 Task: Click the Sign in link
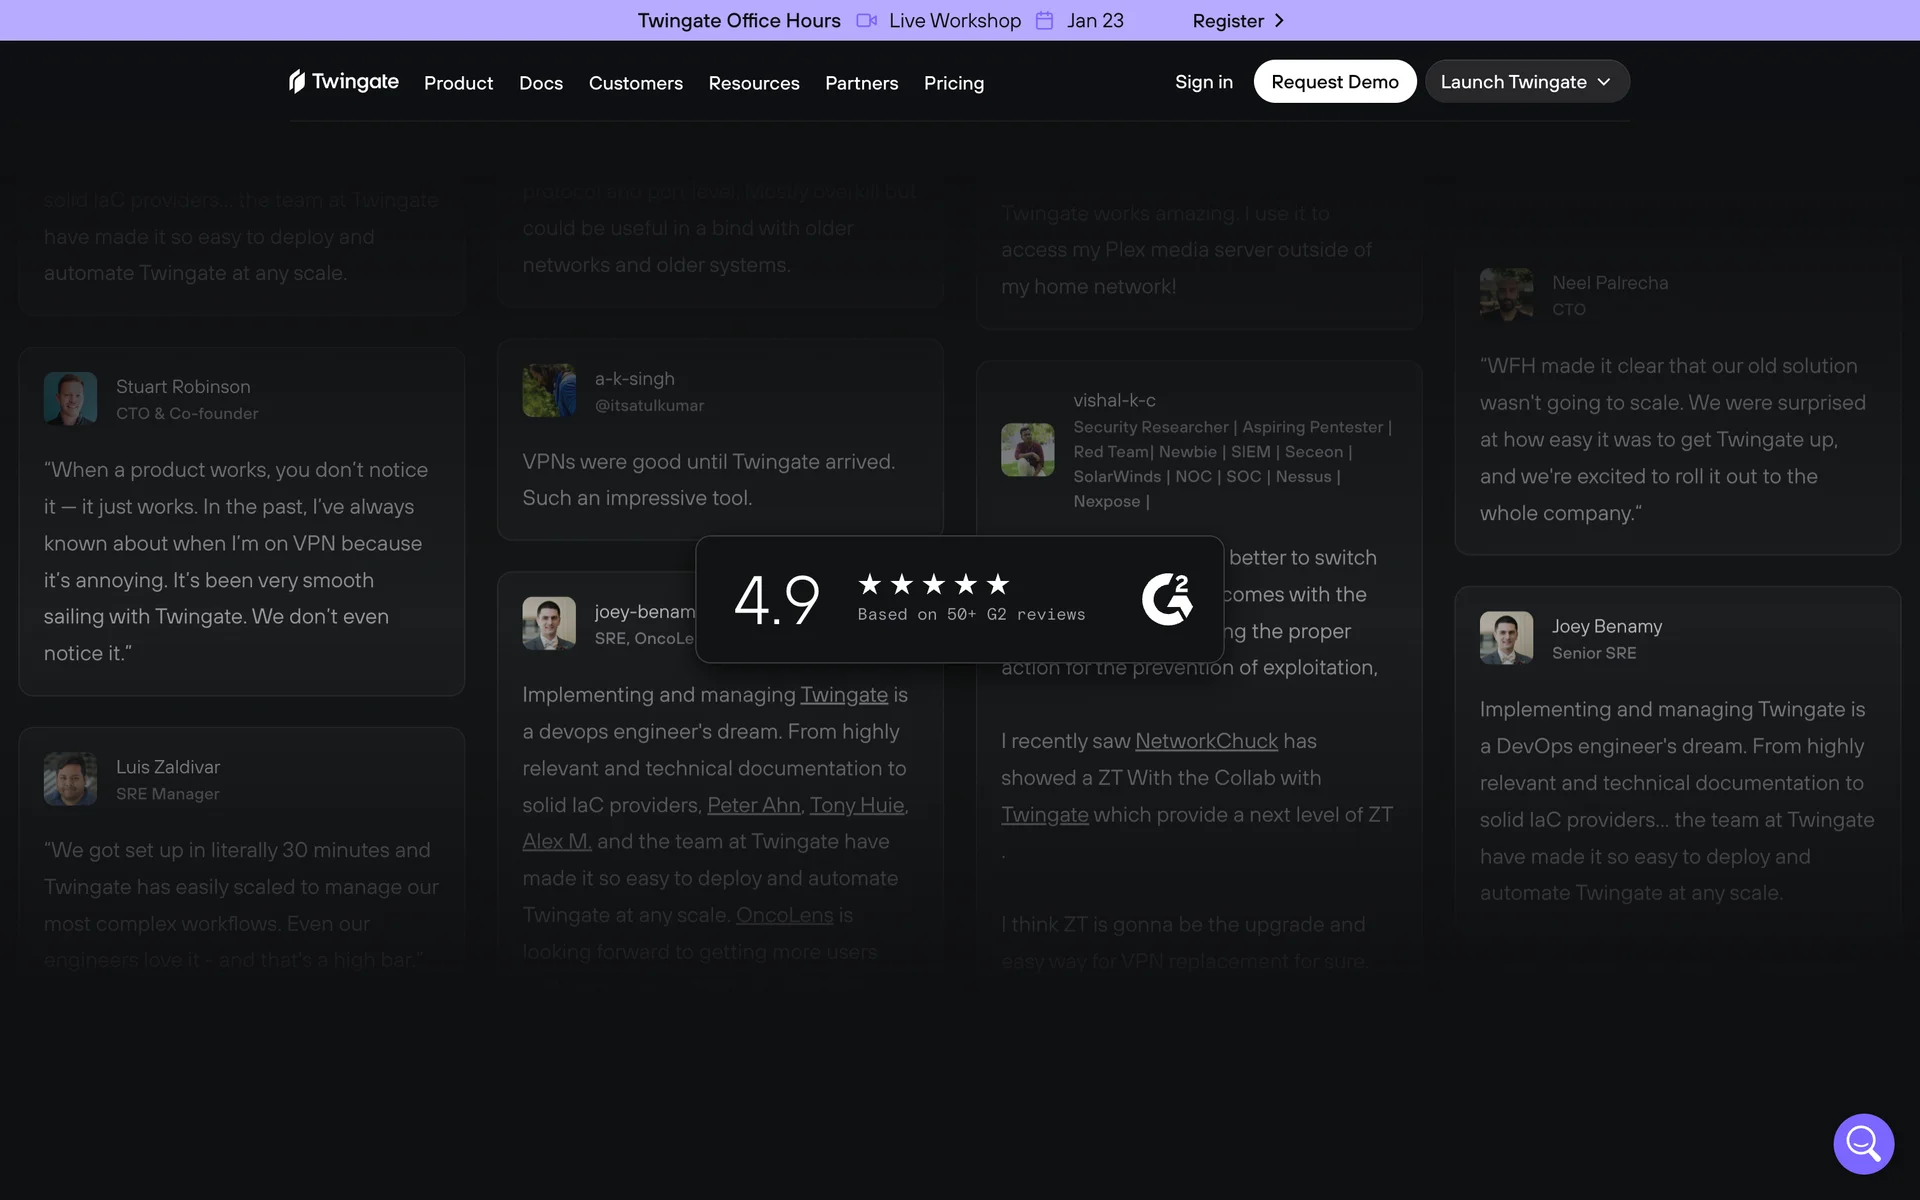click(x=1203, y=82)
